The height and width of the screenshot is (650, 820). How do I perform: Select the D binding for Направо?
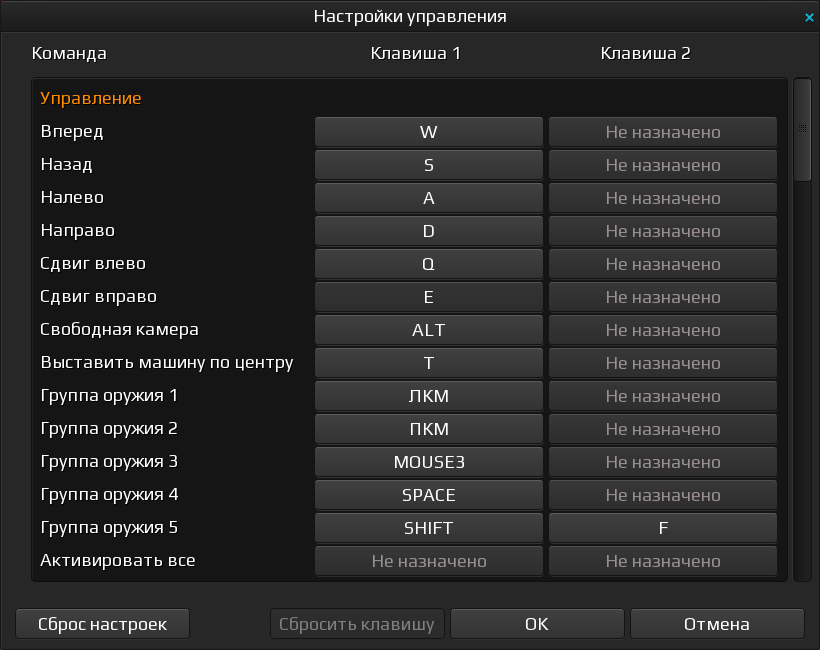428,230
